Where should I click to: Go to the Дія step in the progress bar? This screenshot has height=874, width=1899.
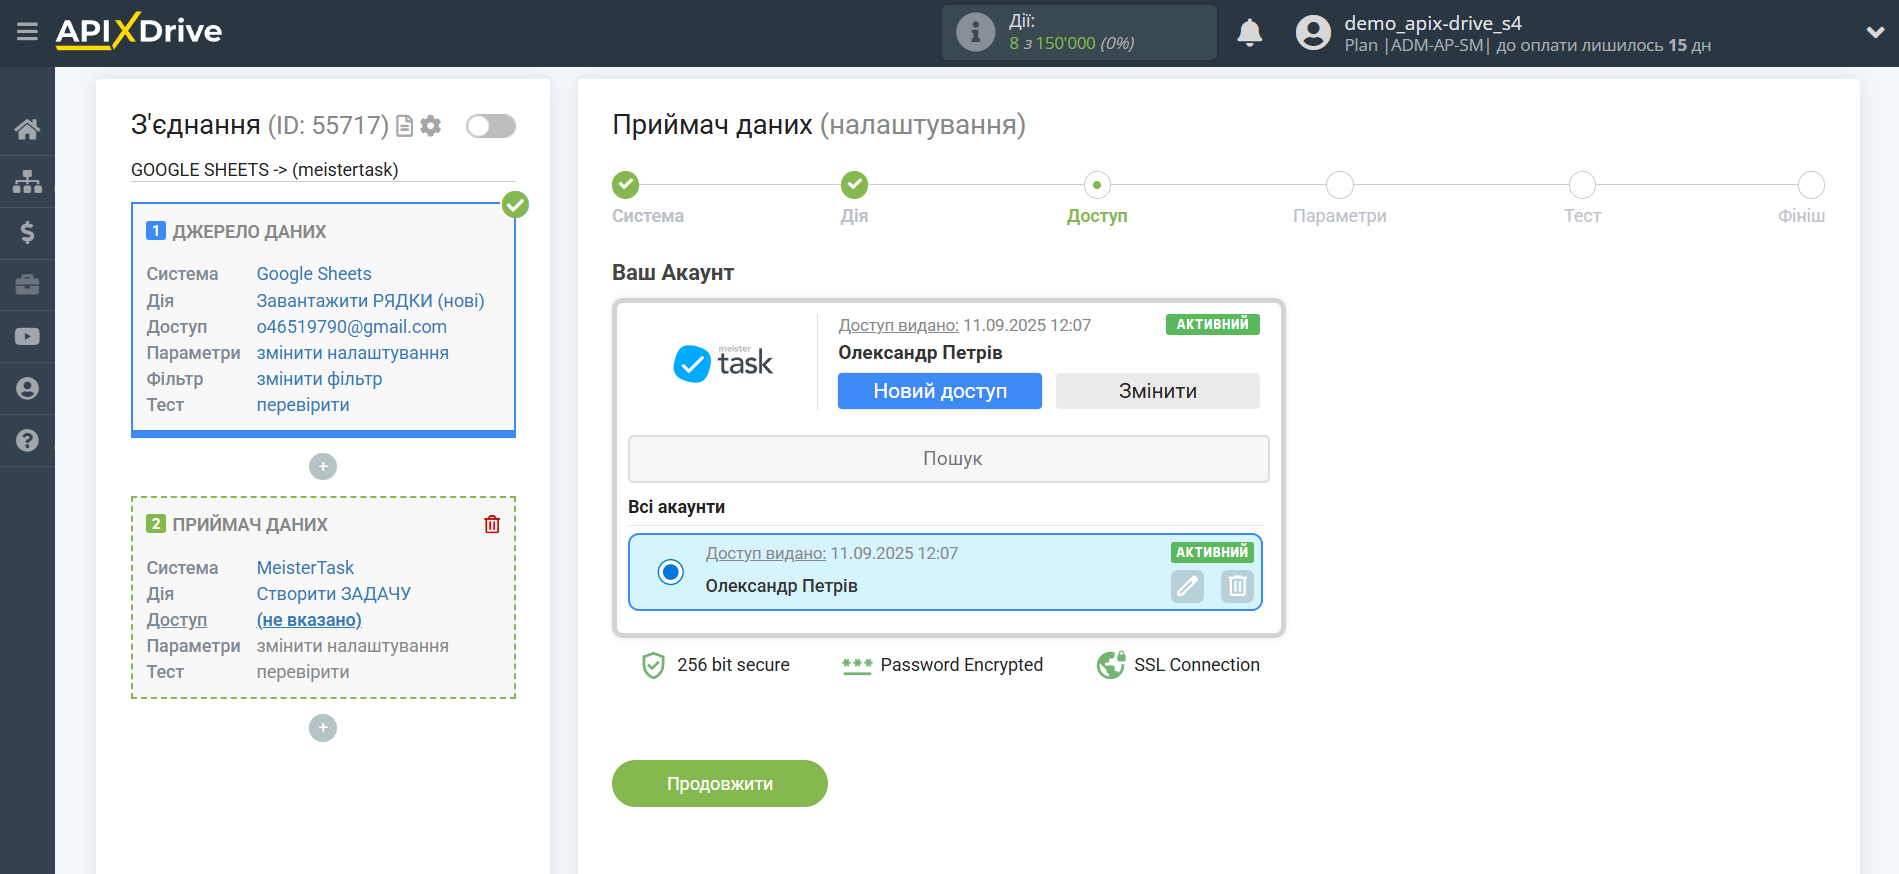point(854,185)
